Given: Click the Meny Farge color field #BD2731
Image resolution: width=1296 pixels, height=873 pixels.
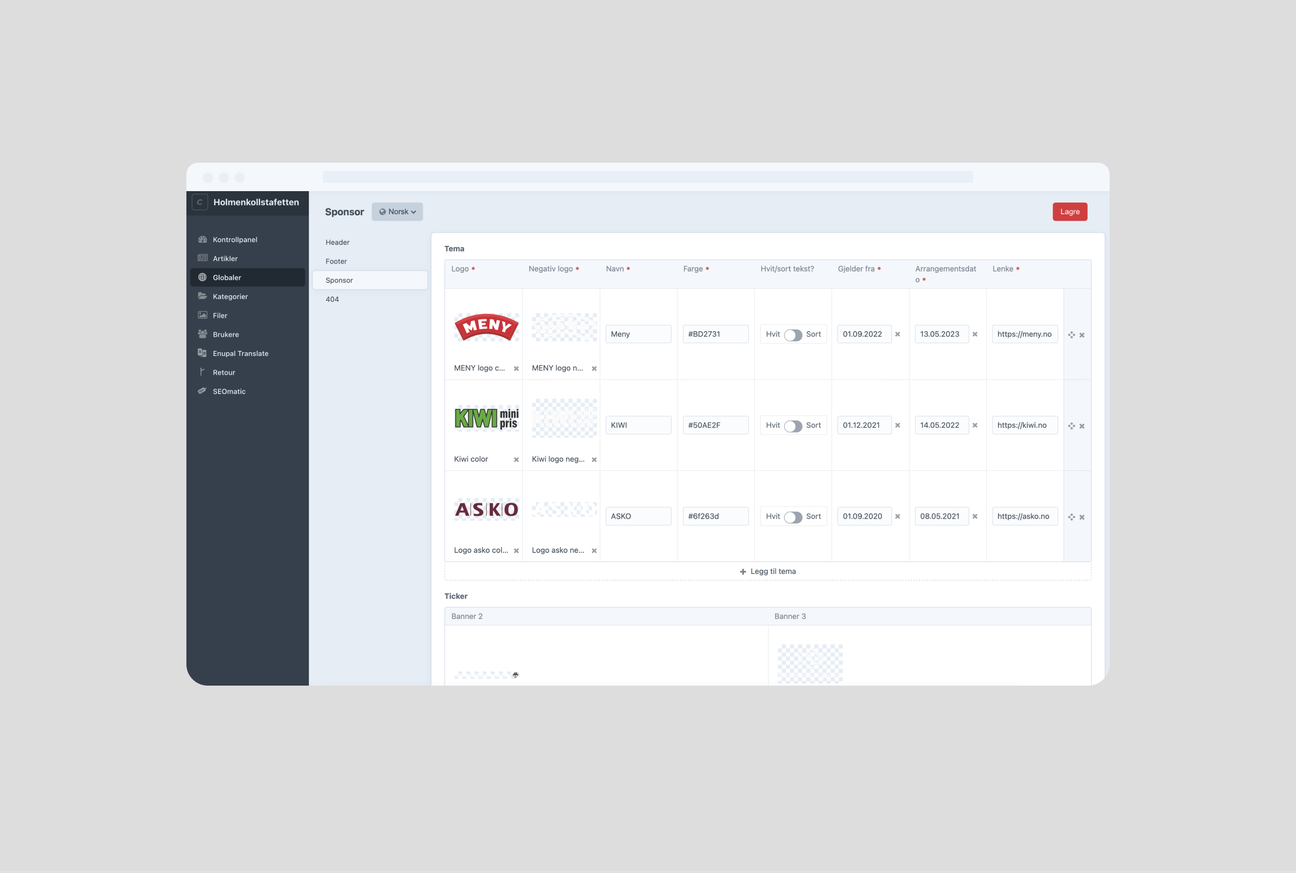Looking at the screenshot, I should (715, 335).
